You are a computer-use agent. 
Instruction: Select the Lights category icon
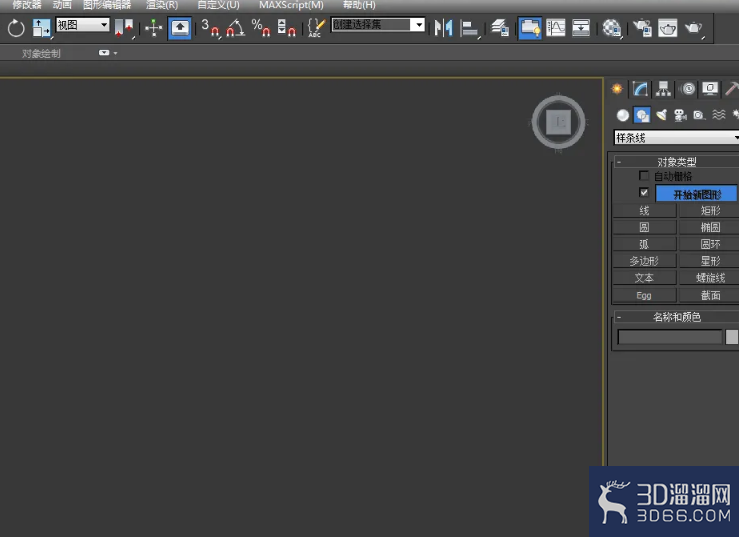click(x=661, y=115)
